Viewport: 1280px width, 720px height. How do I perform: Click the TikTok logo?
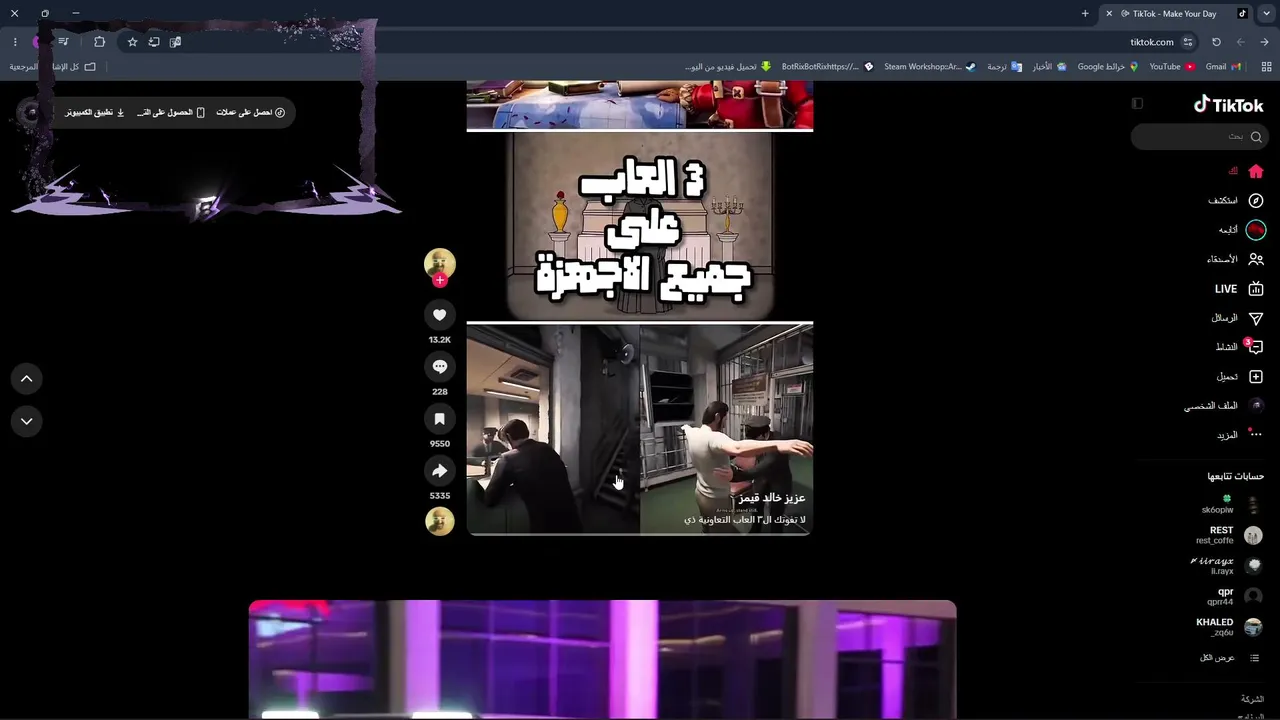pos(1228,105)
